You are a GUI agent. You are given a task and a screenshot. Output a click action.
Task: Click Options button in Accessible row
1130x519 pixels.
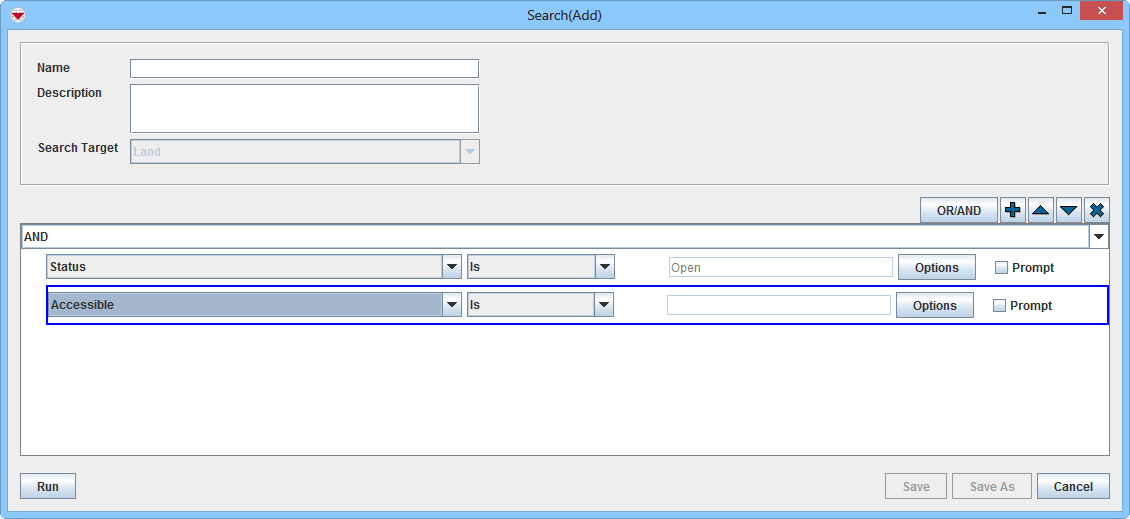tap(934, 306)
